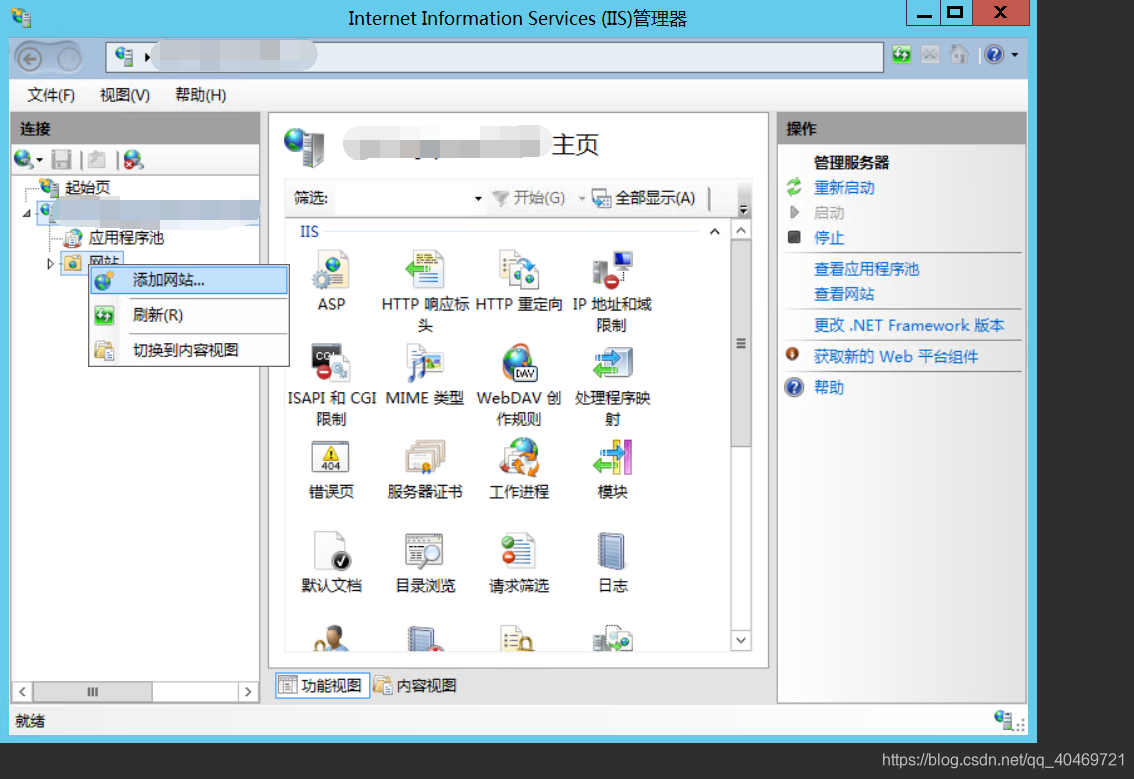Viewport: 1134px width, 779px height.
Task: Click 帮助 link in 操作 pane
Action: 829,388
